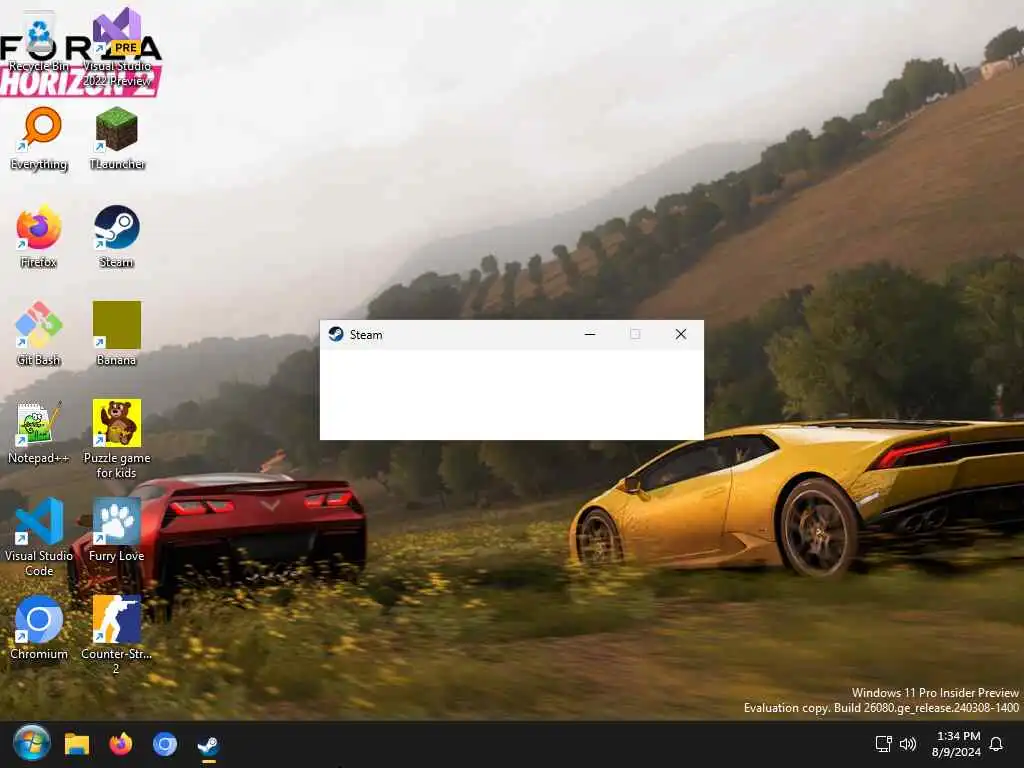
Task: Select the Banana desktop shortcut
Action: click(117, 334)
